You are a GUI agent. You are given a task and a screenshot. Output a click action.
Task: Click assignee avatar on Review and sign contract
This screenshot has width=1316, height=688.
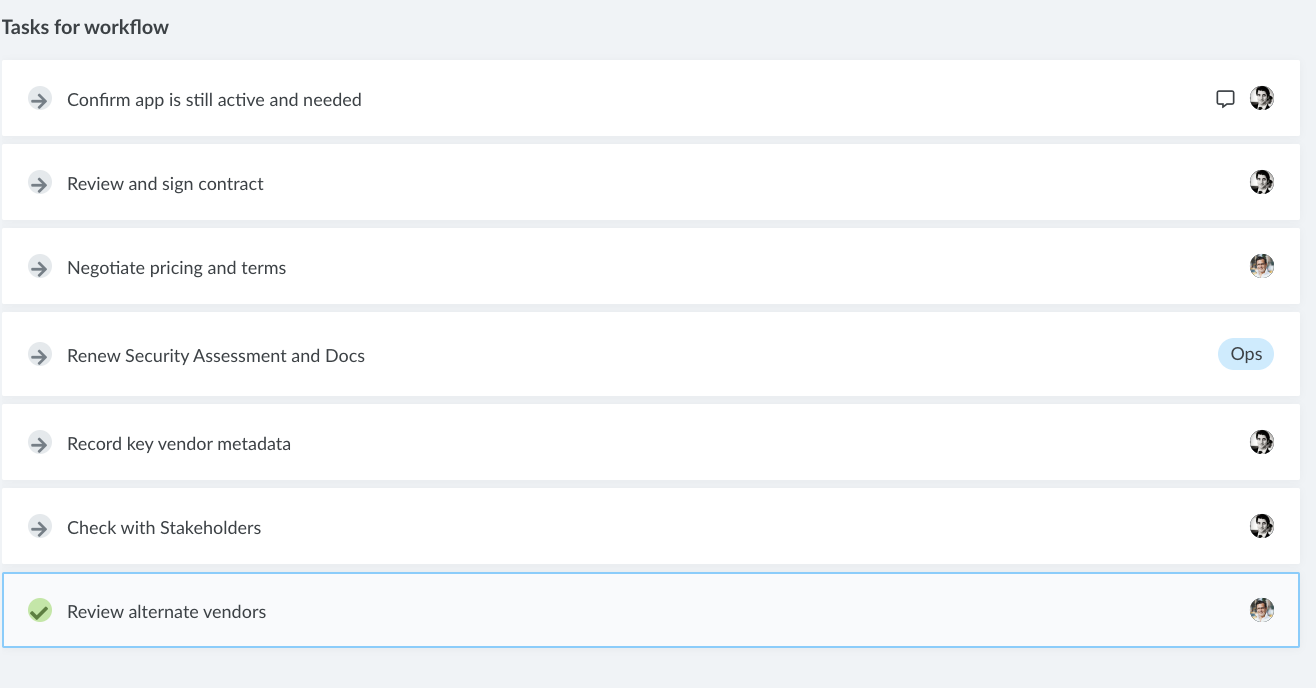point(1261,182)
